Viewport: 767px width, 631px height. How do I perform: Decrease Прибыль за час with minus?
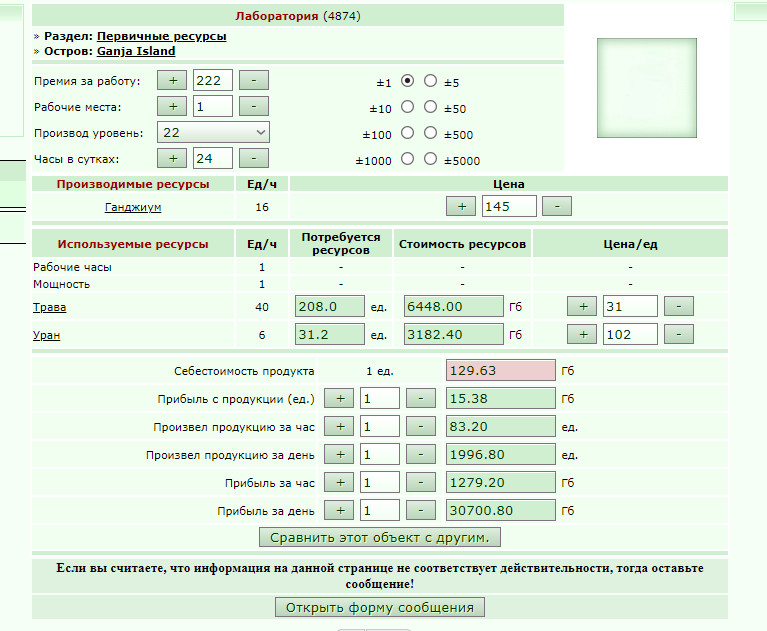point(421,482)
